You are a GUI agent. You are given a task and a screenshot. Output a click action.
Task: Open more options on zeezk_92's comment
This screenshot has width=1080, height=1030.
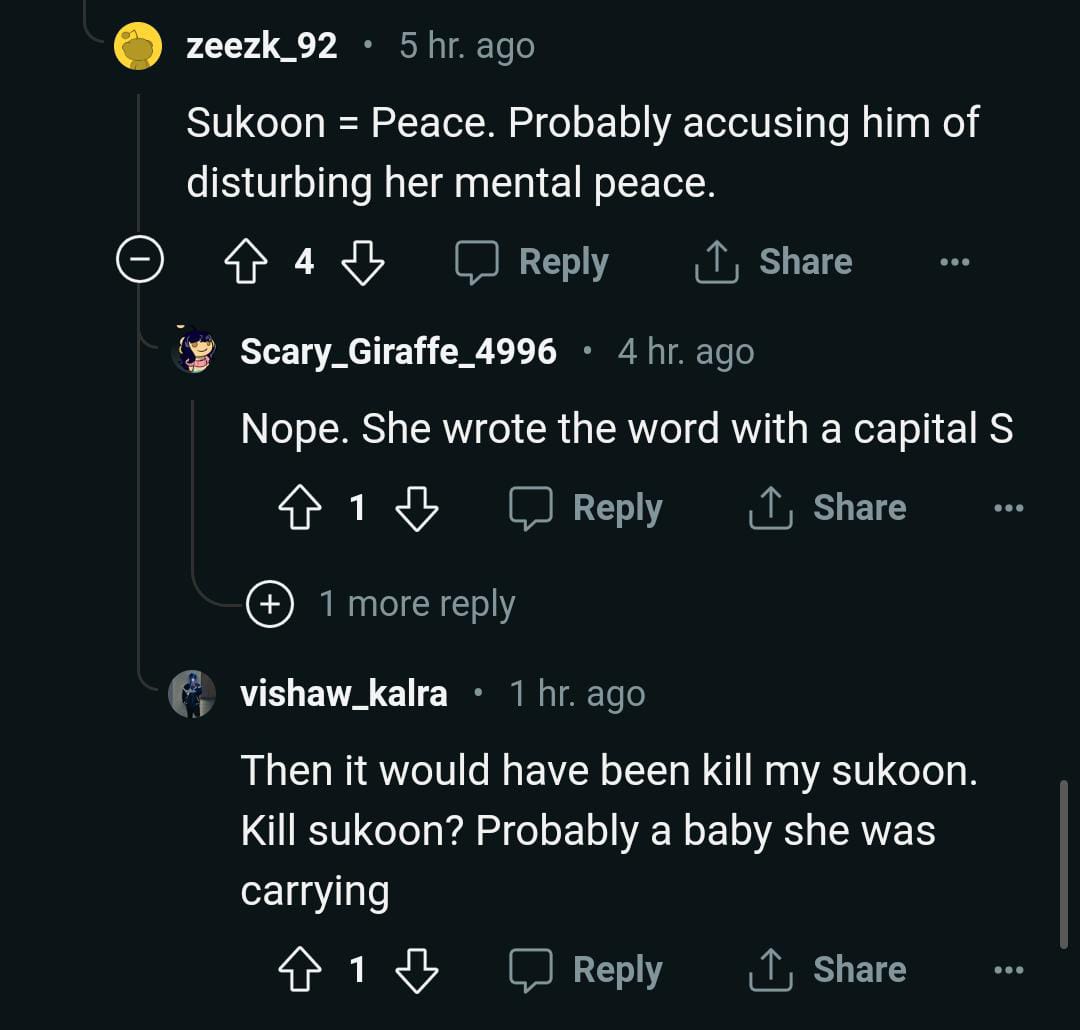(955, 263)
